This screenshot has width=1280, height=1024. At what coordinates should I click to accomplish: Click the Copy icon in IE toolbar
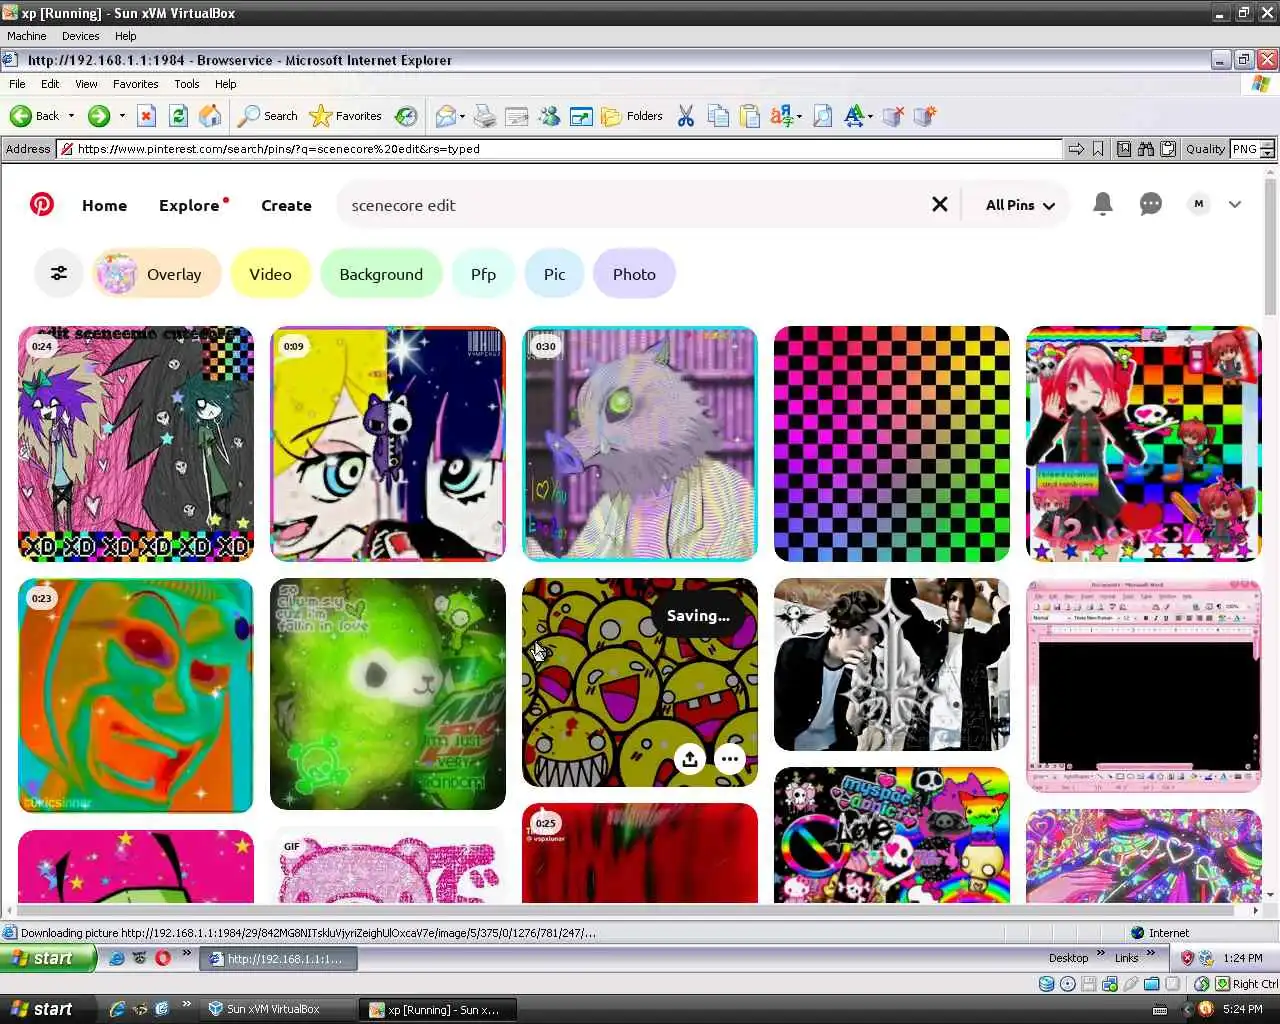718,116
